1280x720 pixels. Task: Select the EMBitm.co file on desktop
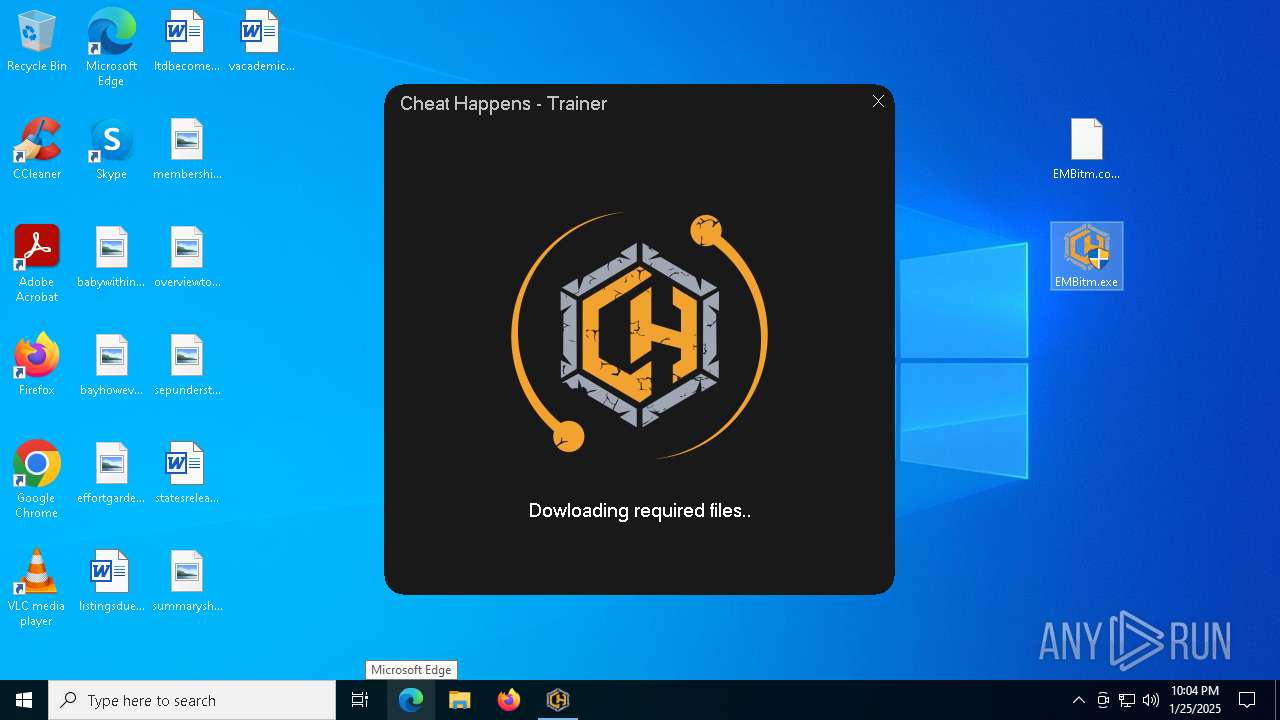[1086, 150]
